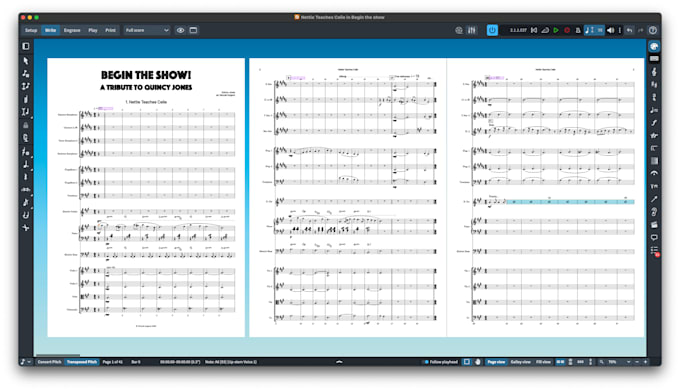Click the red record button
Image resolution: width=680 pixels, height=391 pixels.
567,30
